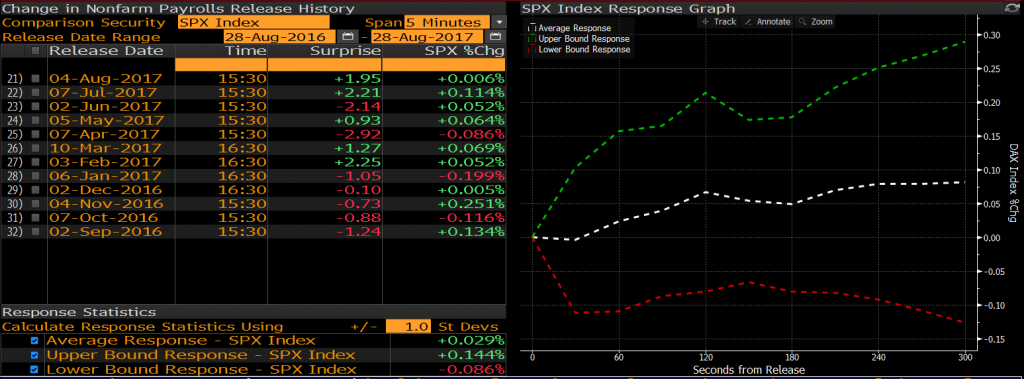Select row 30) 04-Nov-2016 release date
Image resolution: width=1024 pixels, height=379 pixels.
click(x=105, y=204)
